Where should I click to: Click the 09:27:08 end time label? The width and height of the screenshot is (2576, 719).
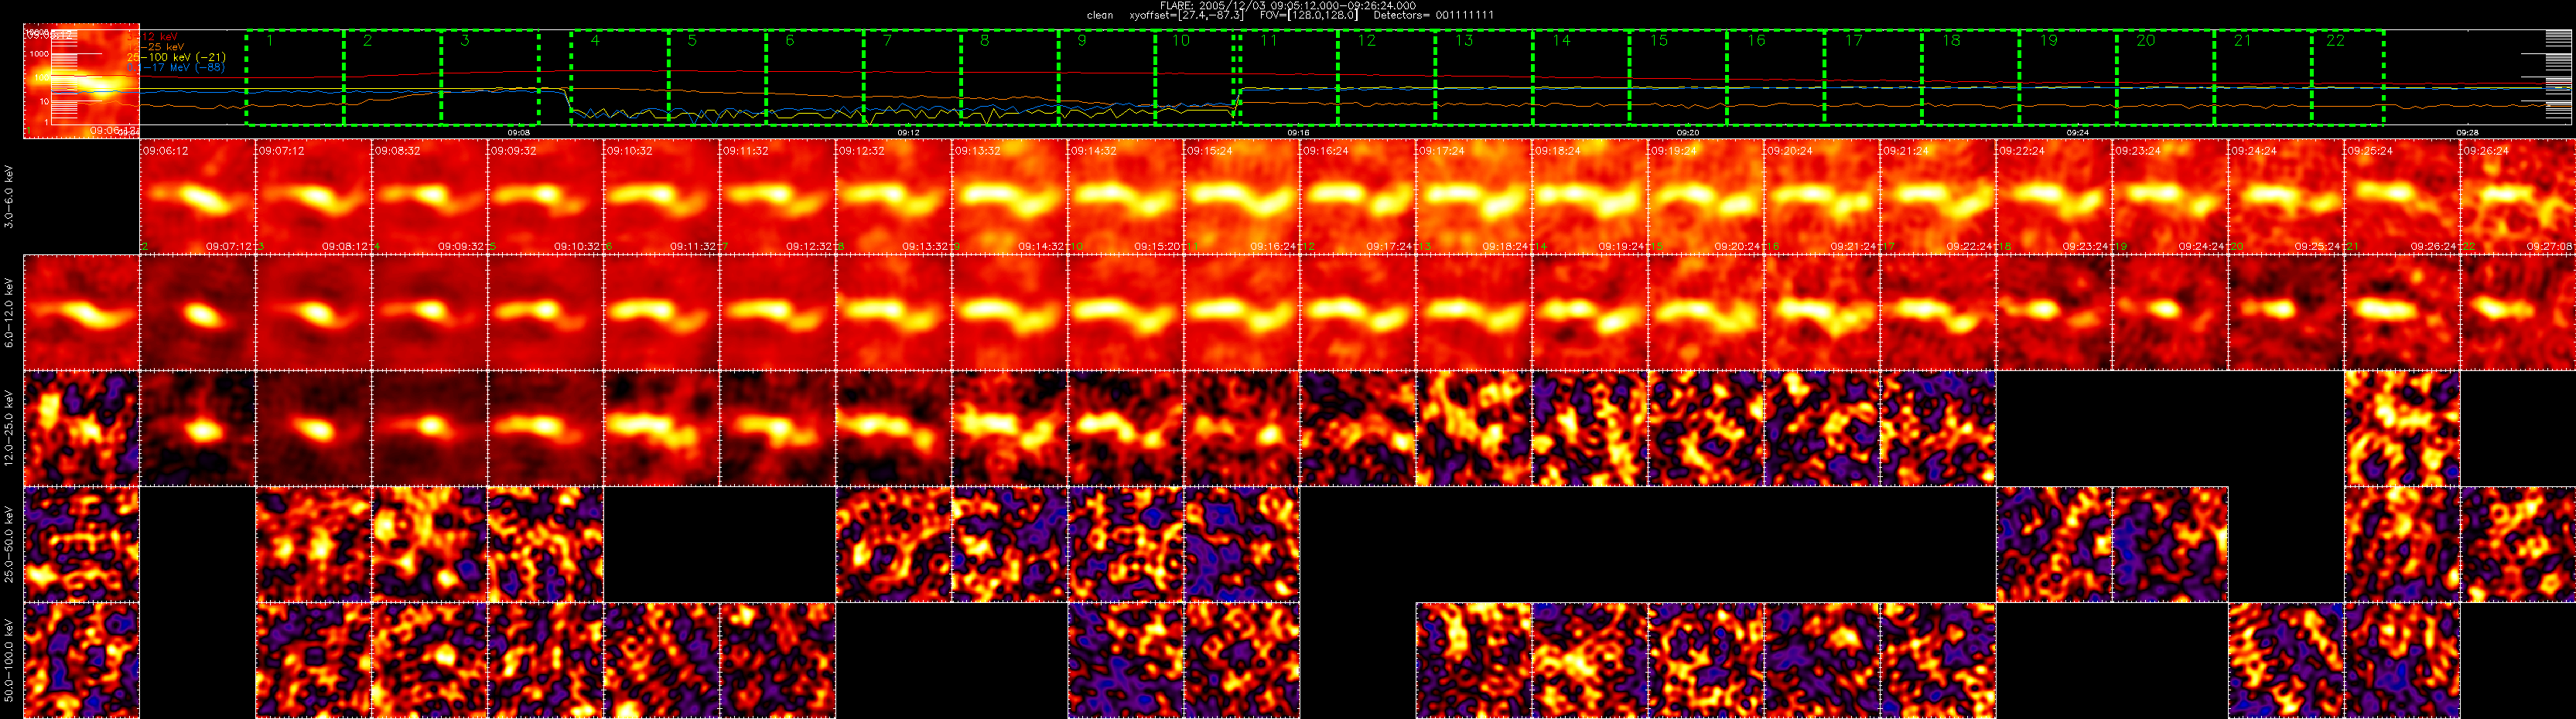coord(2551,246)
